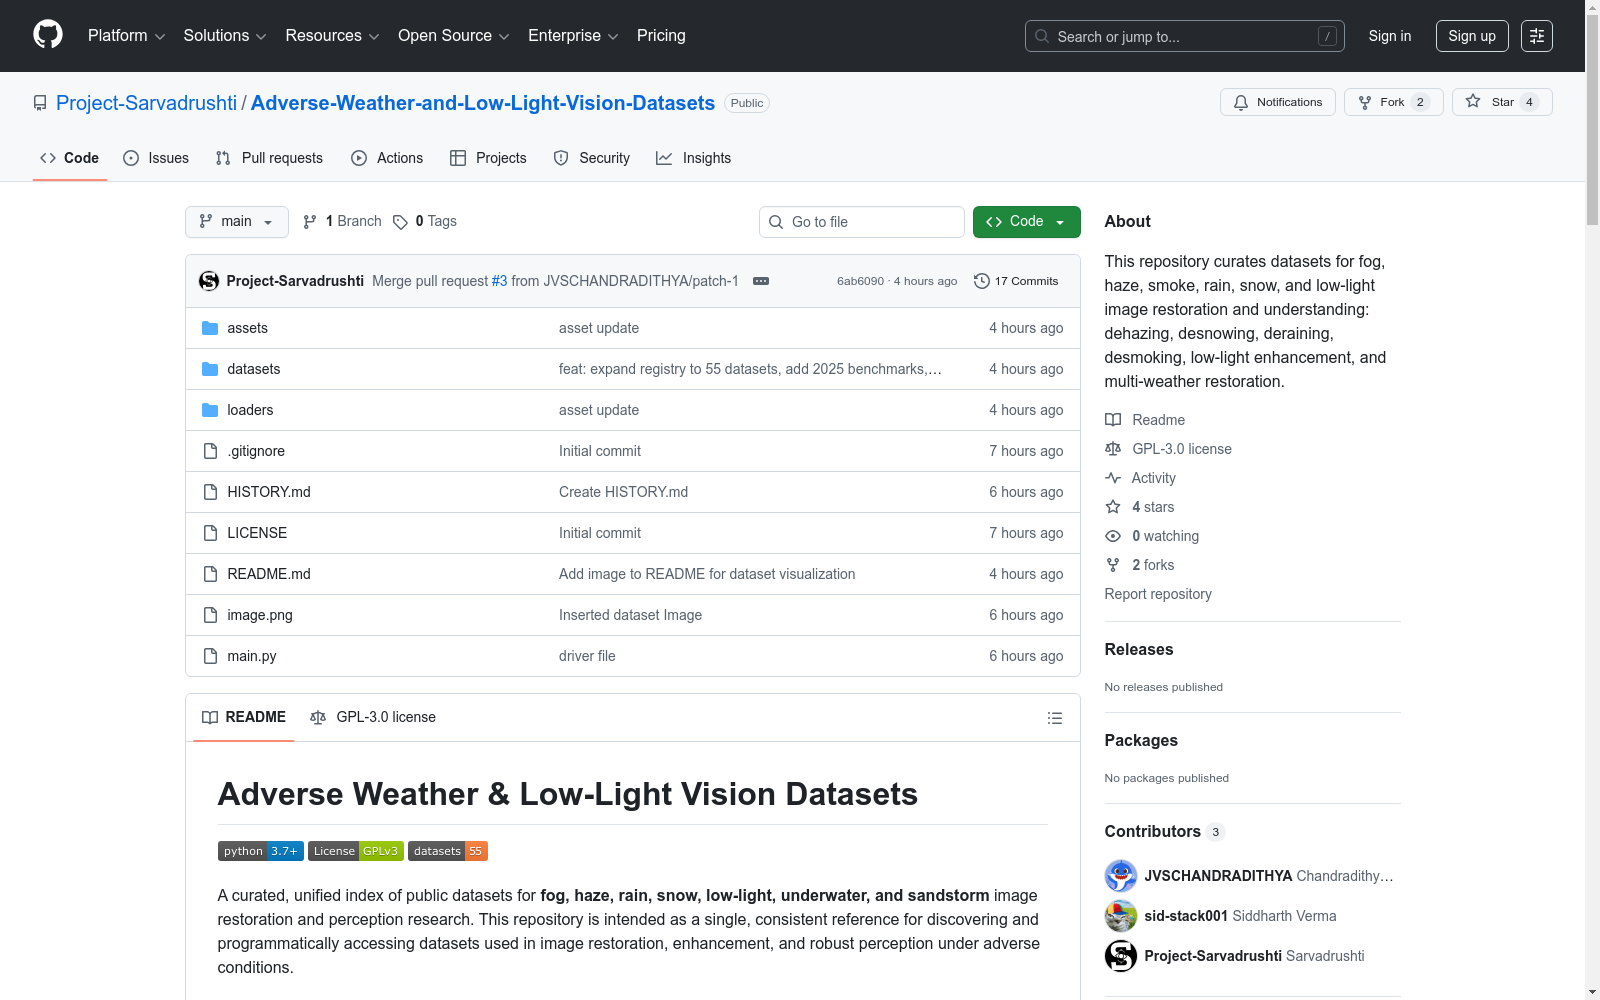1600x1000 pixels.
Task: Open the GitHub homepage logo
Action: 48,35
